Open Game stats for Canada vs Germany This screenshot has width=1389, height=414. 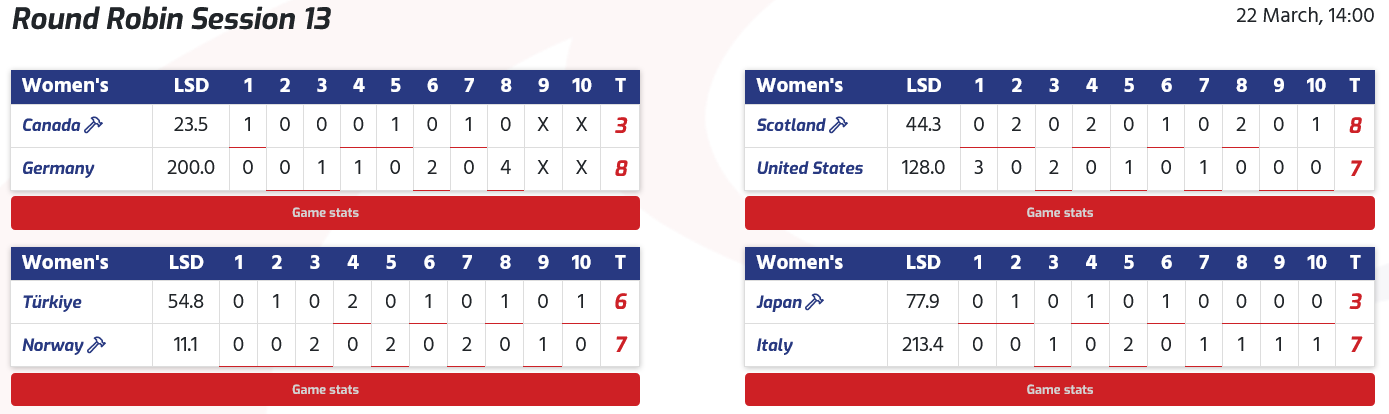coord(325,213)
